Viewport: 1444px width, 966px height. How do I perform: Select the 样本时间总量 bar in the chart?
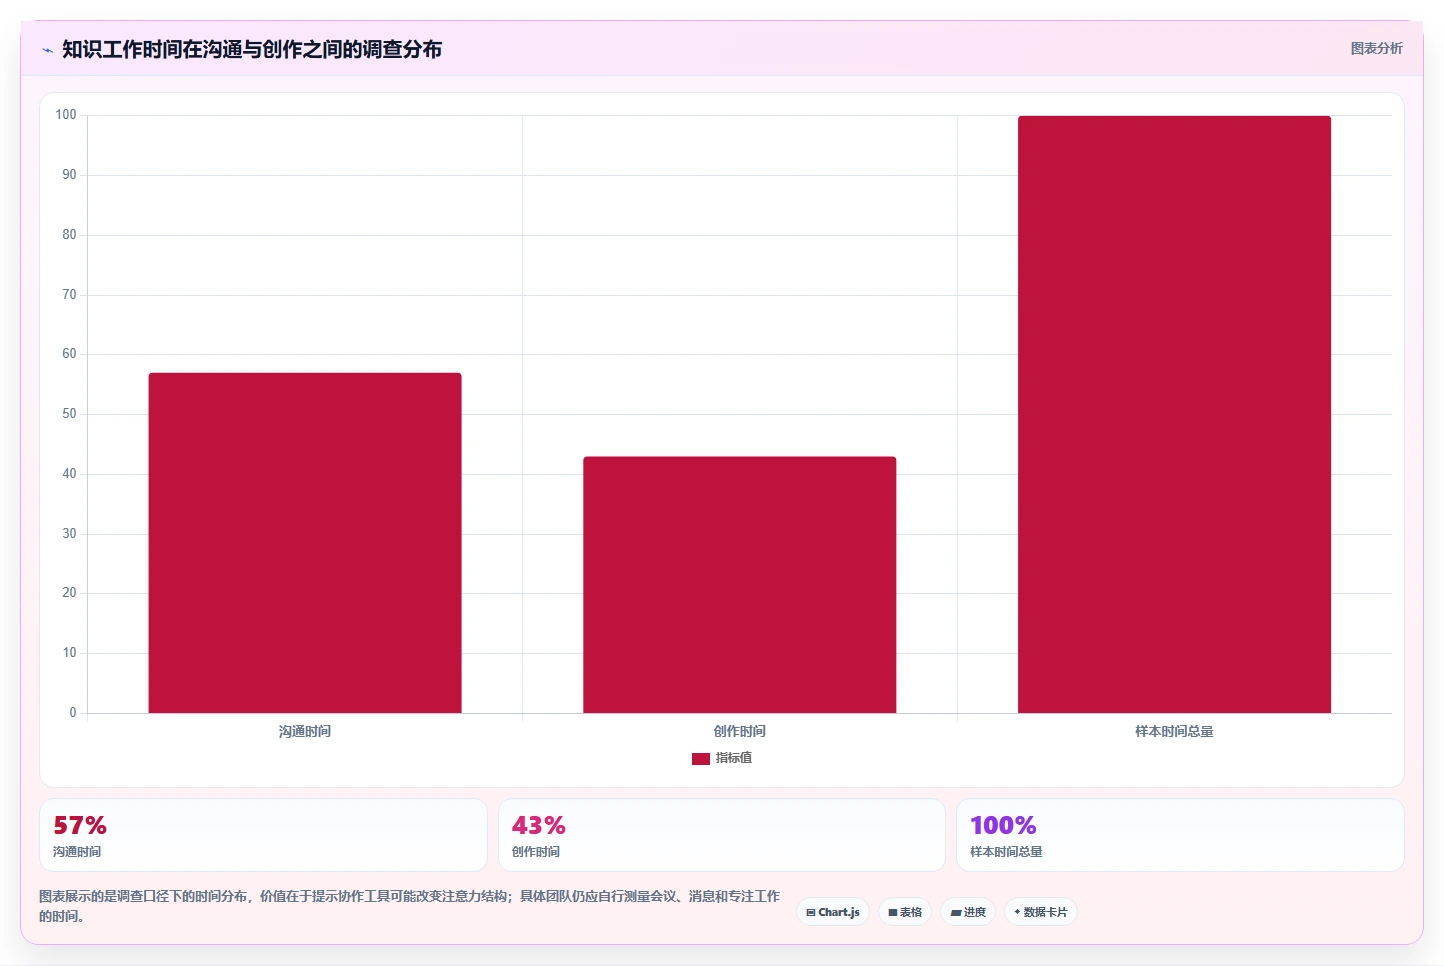(x=1174, y=414)
